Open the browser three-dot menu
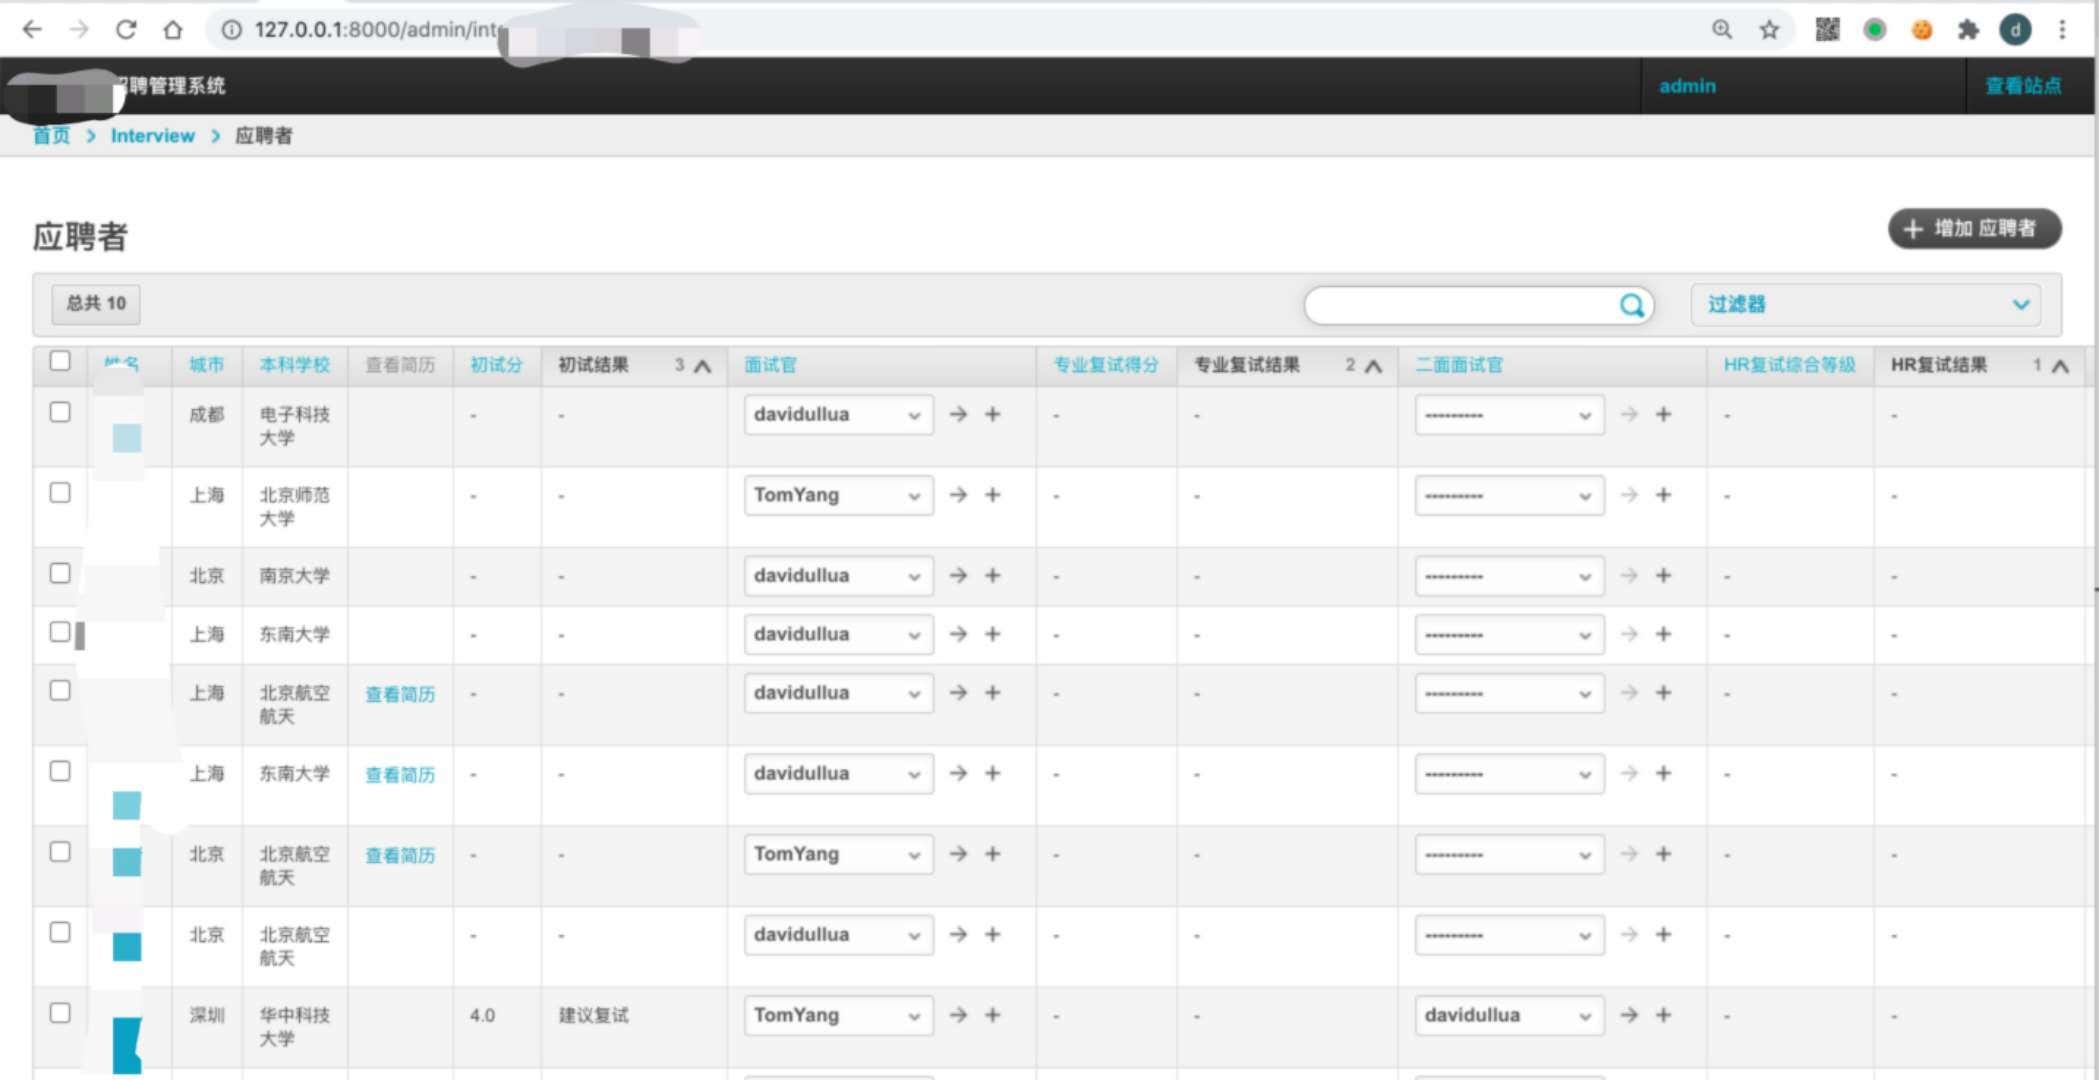The height and width of the screenshot is (1080, 2099). coord(2062,30)
